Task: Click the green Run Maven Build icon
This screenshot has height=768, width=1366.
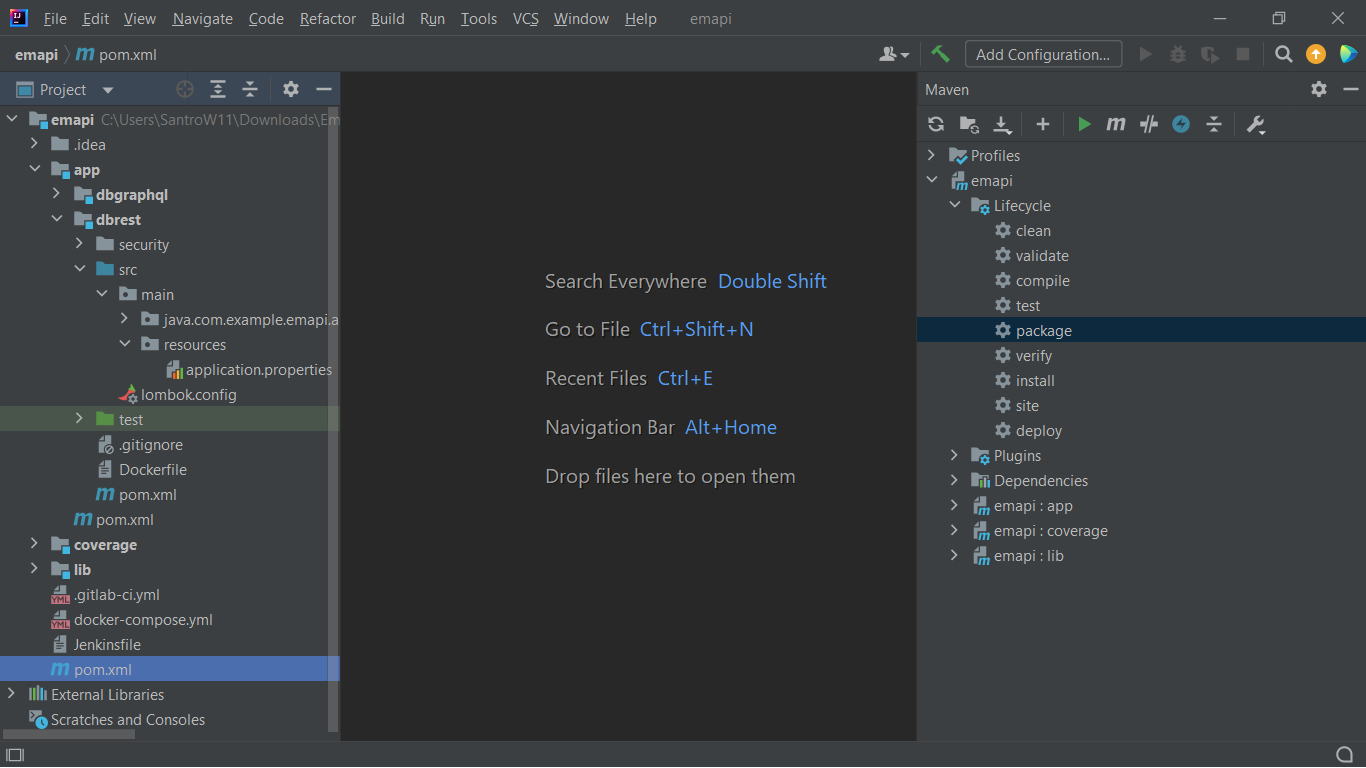Action: (x=1084, y=124)
